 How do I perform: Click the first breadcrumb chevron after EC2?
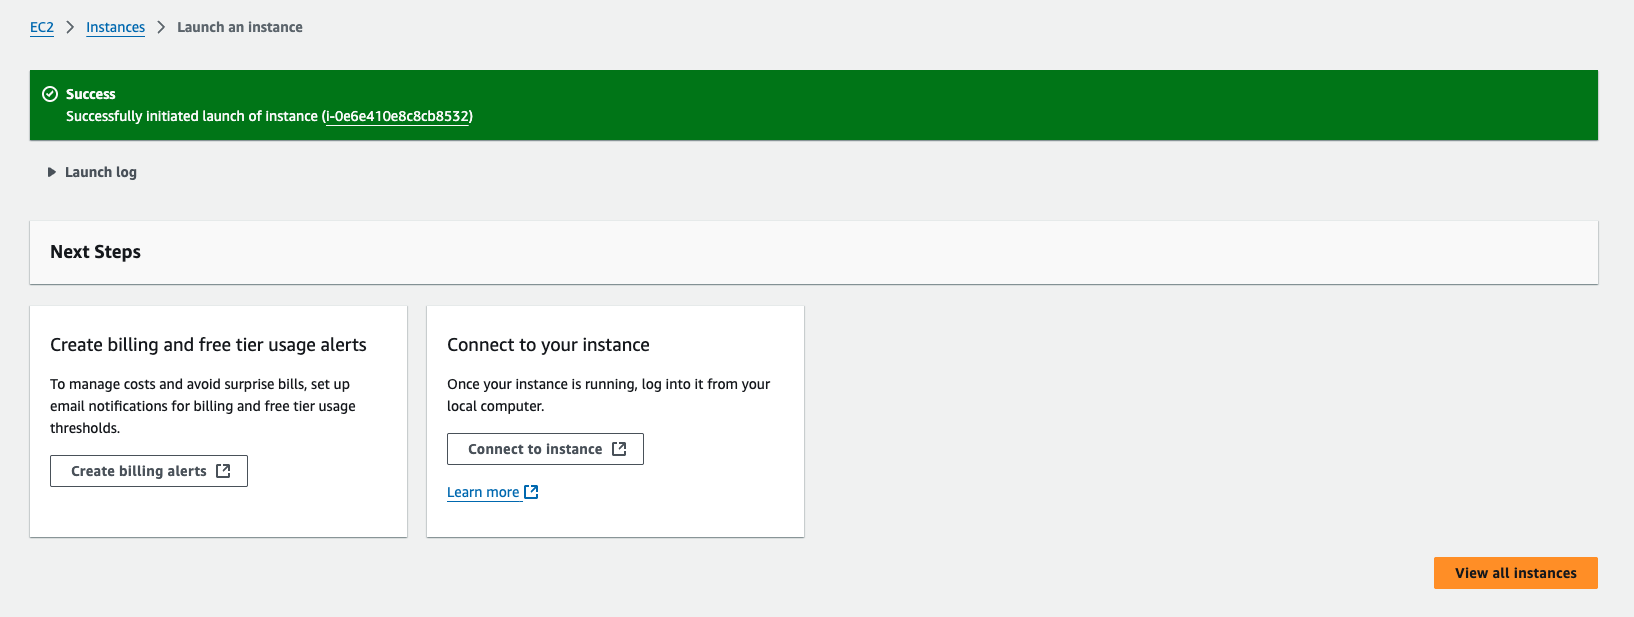[70, 27]
